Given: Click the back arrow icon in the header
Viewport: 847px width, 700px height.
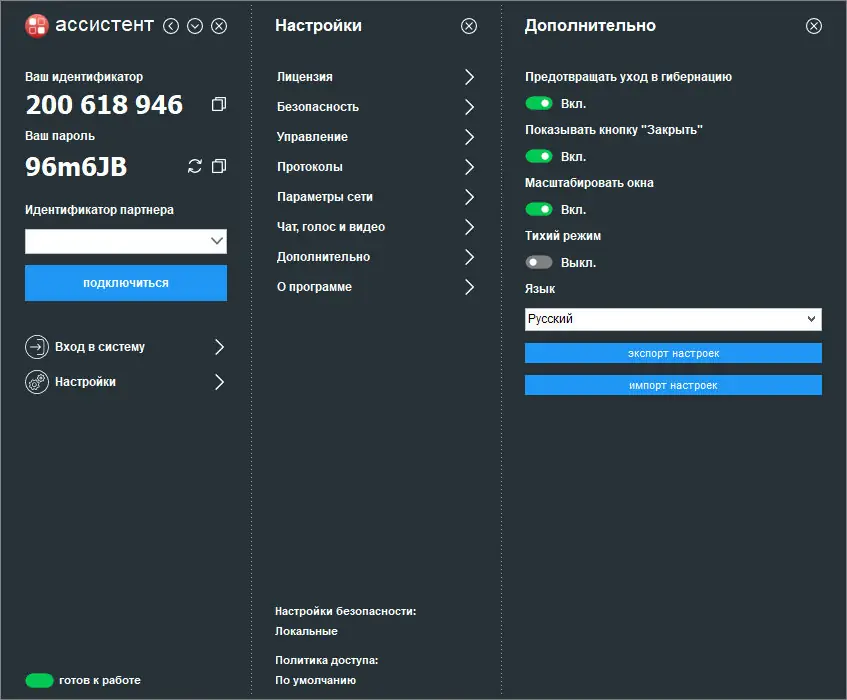Looking at the screenshot, I should [x=171, y=26].
